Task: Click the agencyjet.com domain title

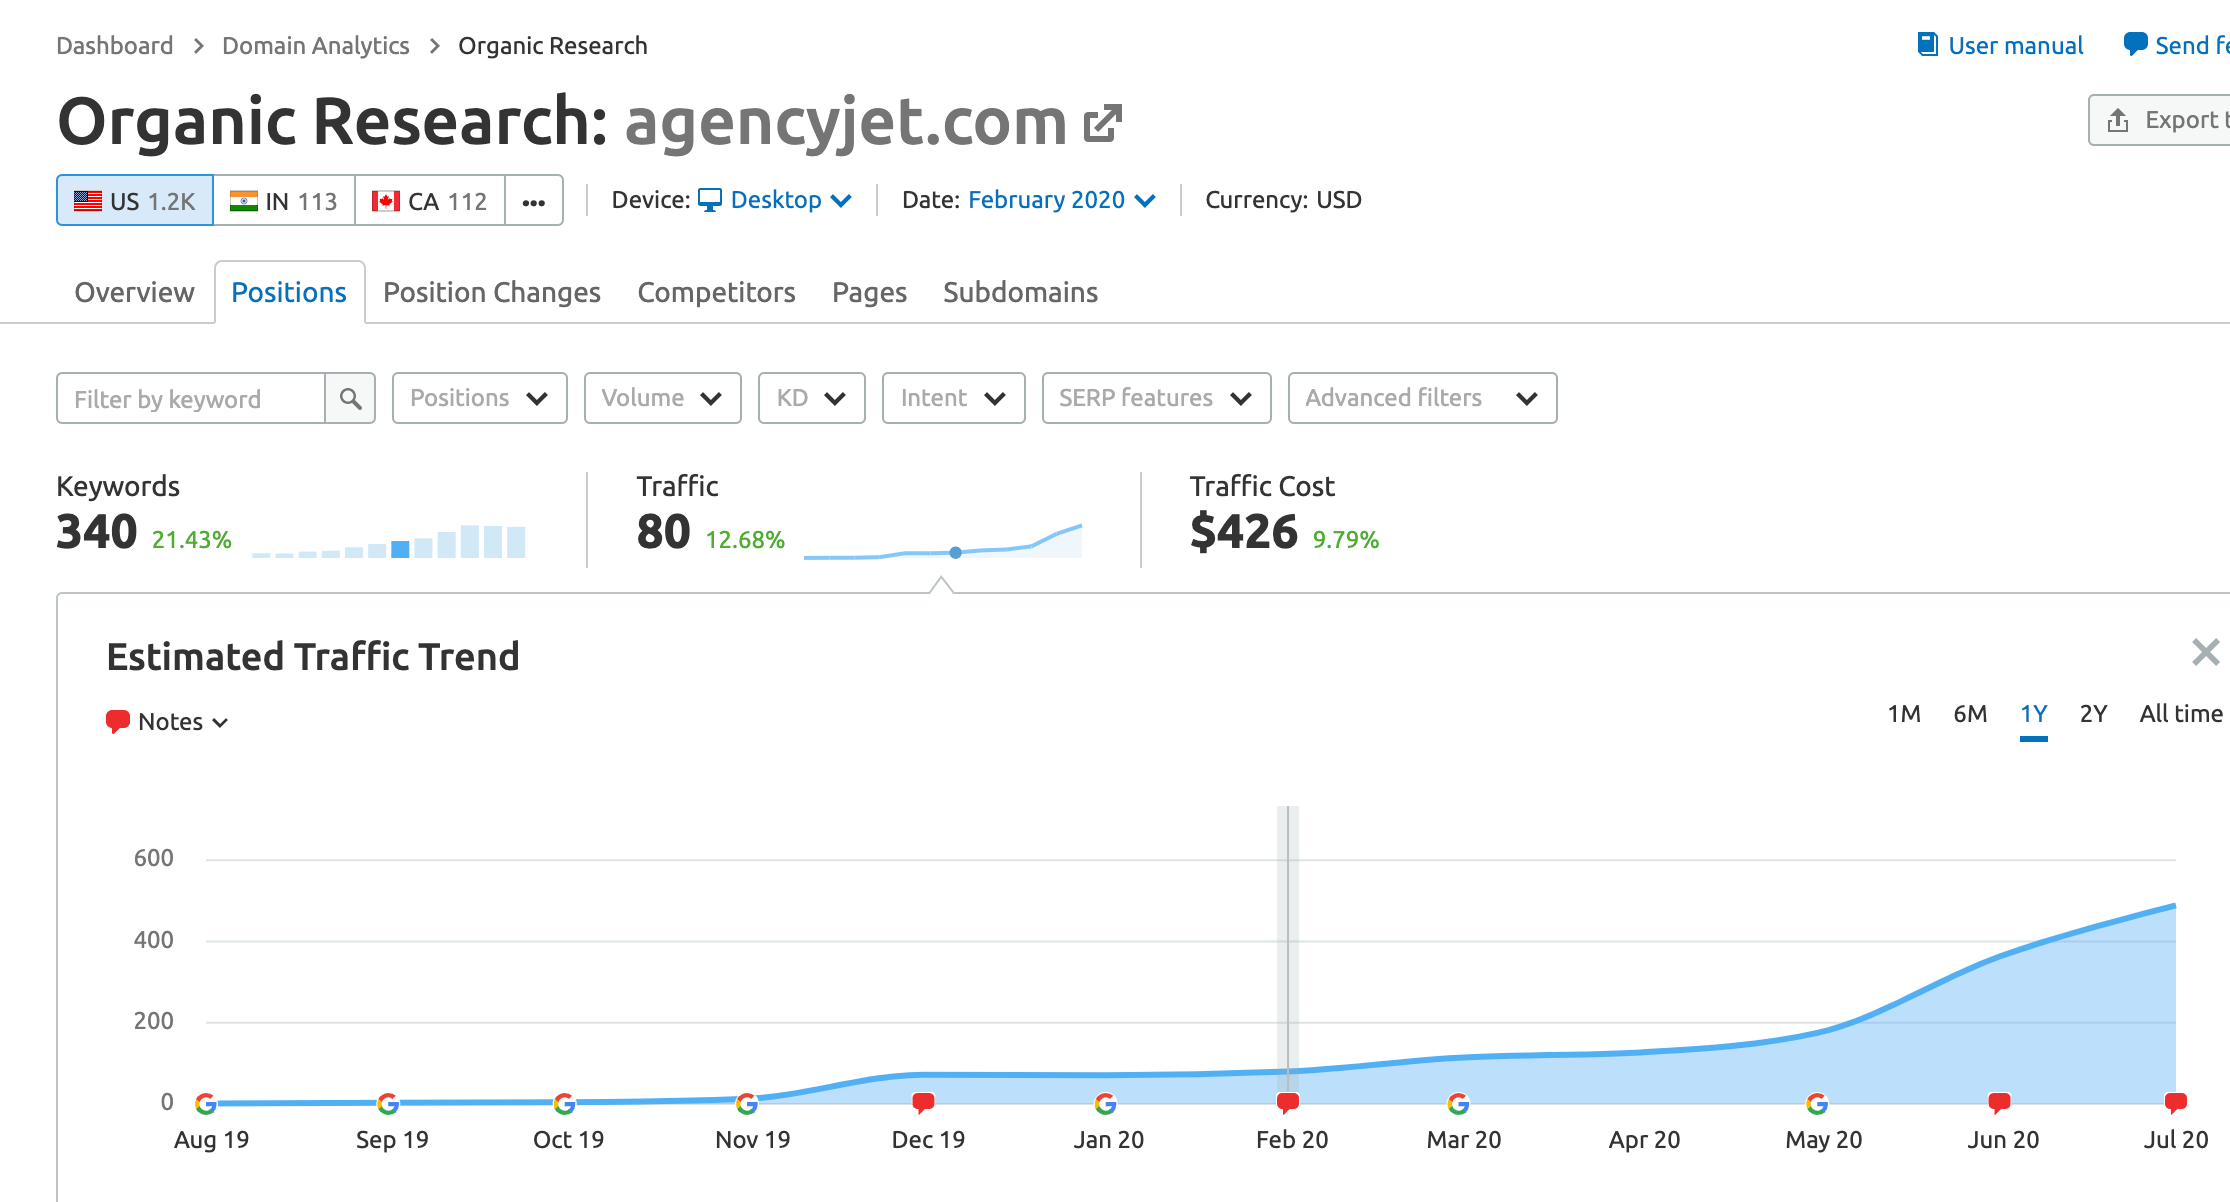Action: point(846,123)
